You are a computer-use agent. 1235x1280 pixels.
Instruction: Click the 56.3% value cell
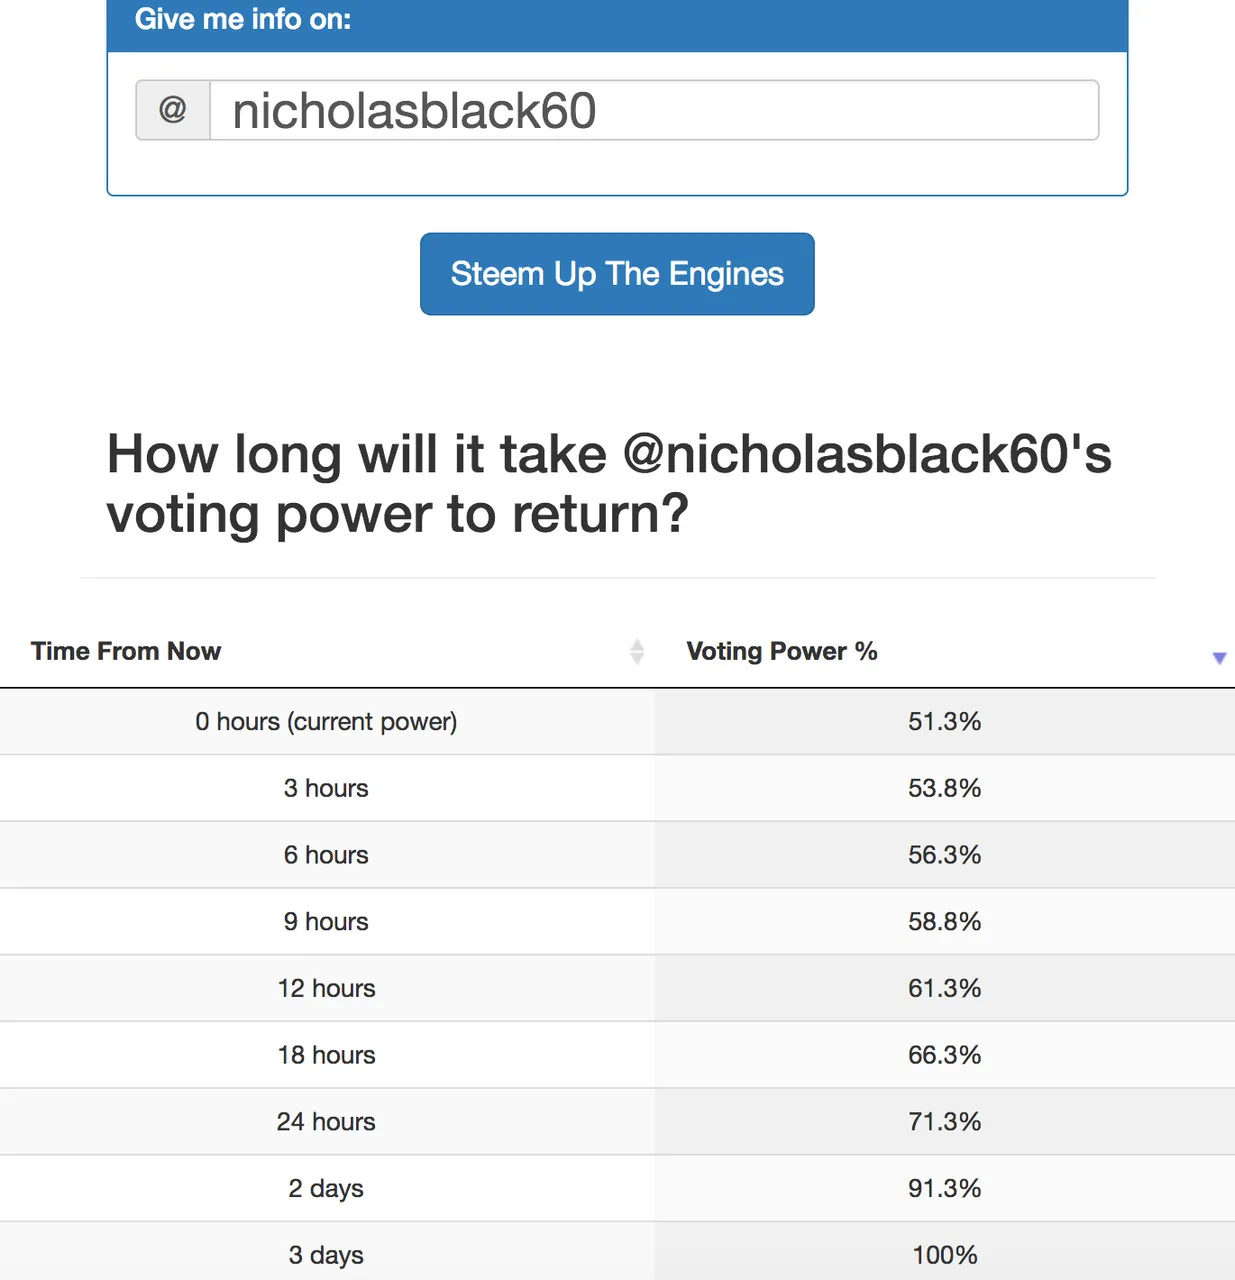(x=945, y=855)
